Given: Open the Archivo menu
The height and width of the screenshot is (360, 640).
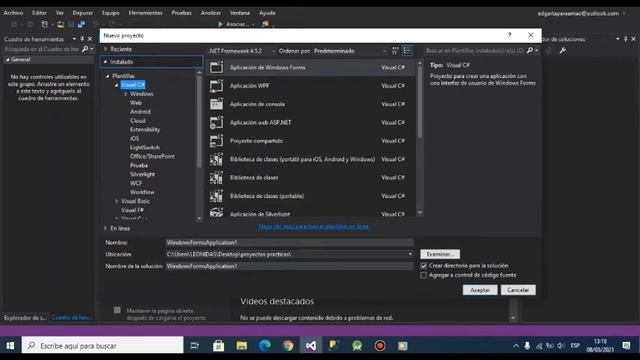Looking at the screenshot, I should coord(13,13).
